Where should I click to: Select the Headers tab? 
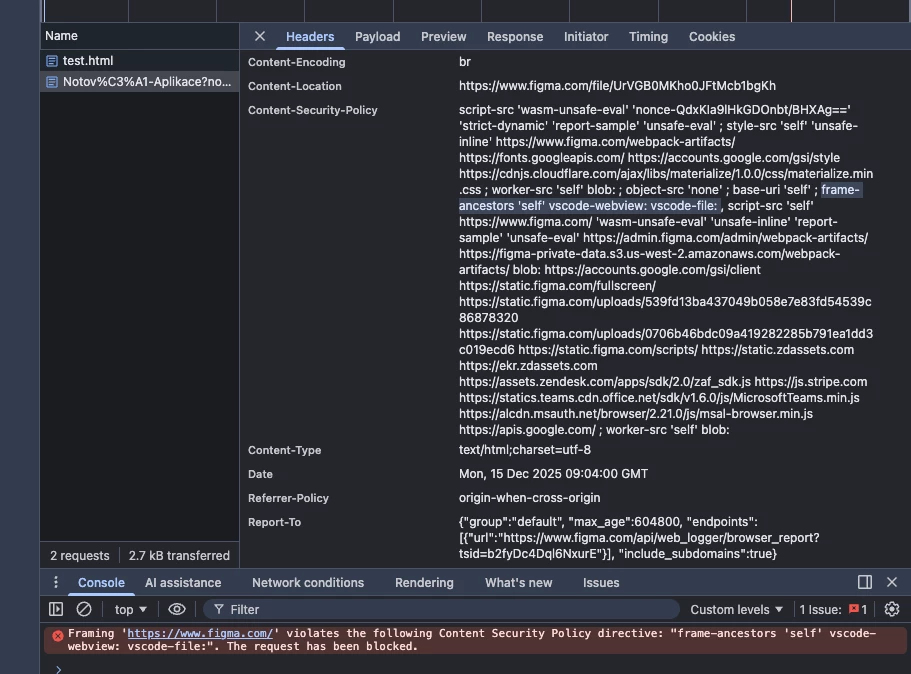[310, 37]
